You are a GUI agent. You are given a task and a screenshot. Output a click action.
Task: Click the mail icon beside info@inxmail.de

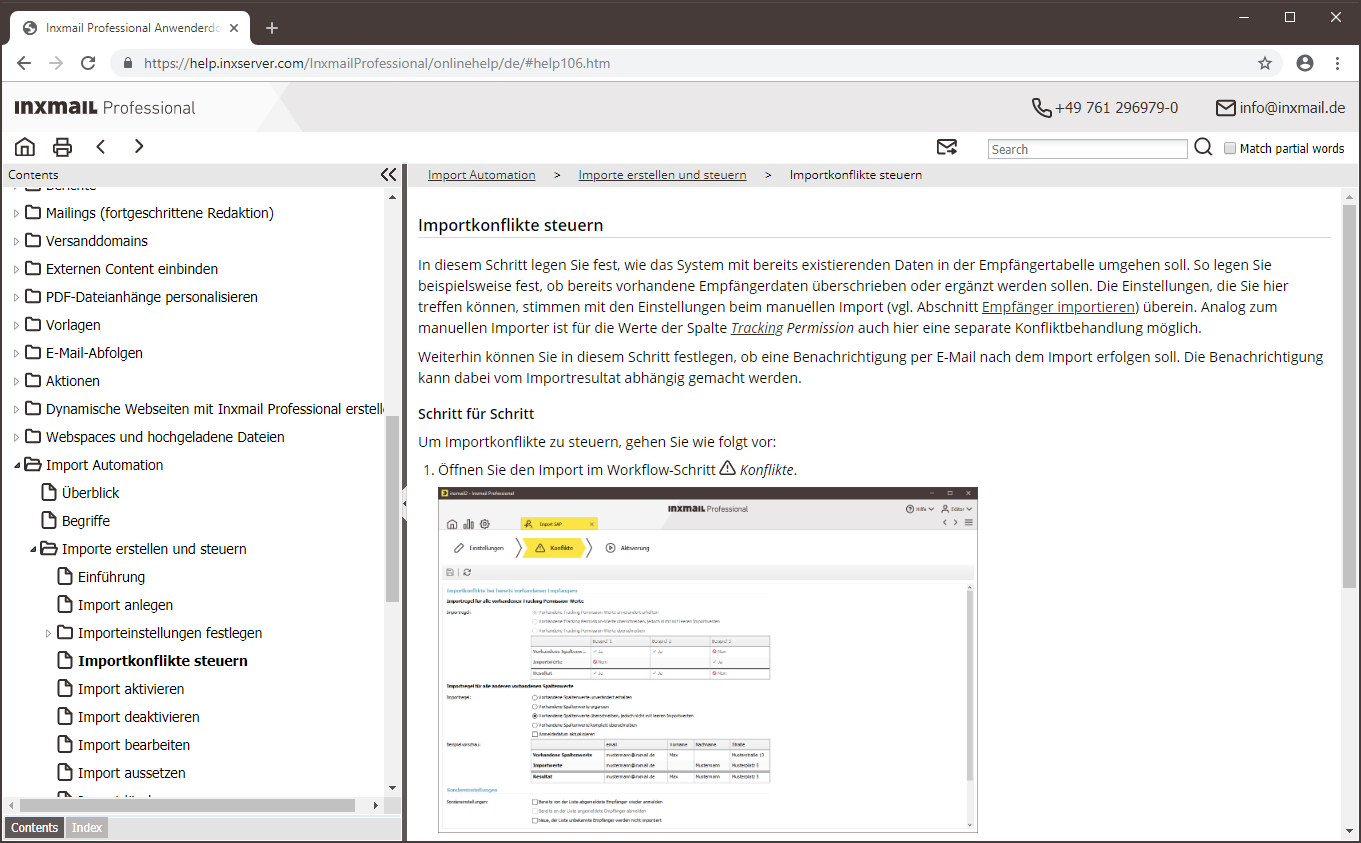[x=1225, y=108]
